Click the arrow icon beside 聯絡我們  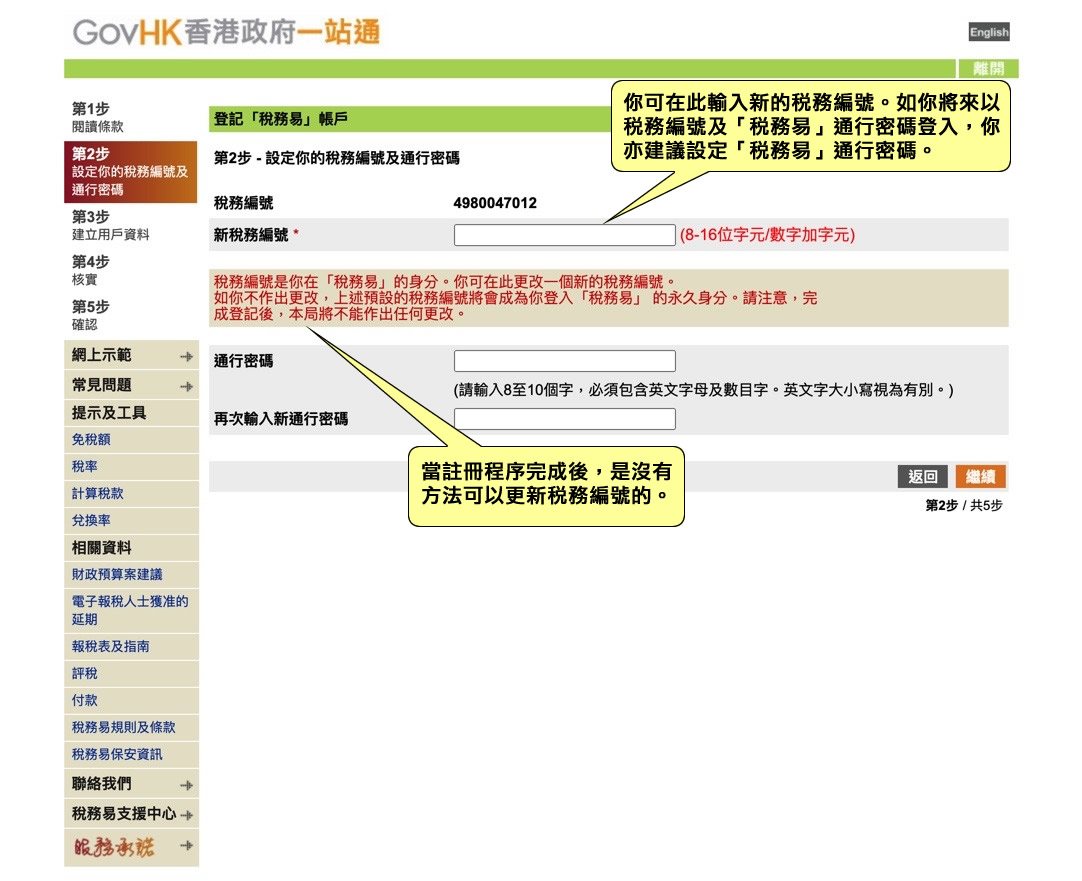(186, 785)
